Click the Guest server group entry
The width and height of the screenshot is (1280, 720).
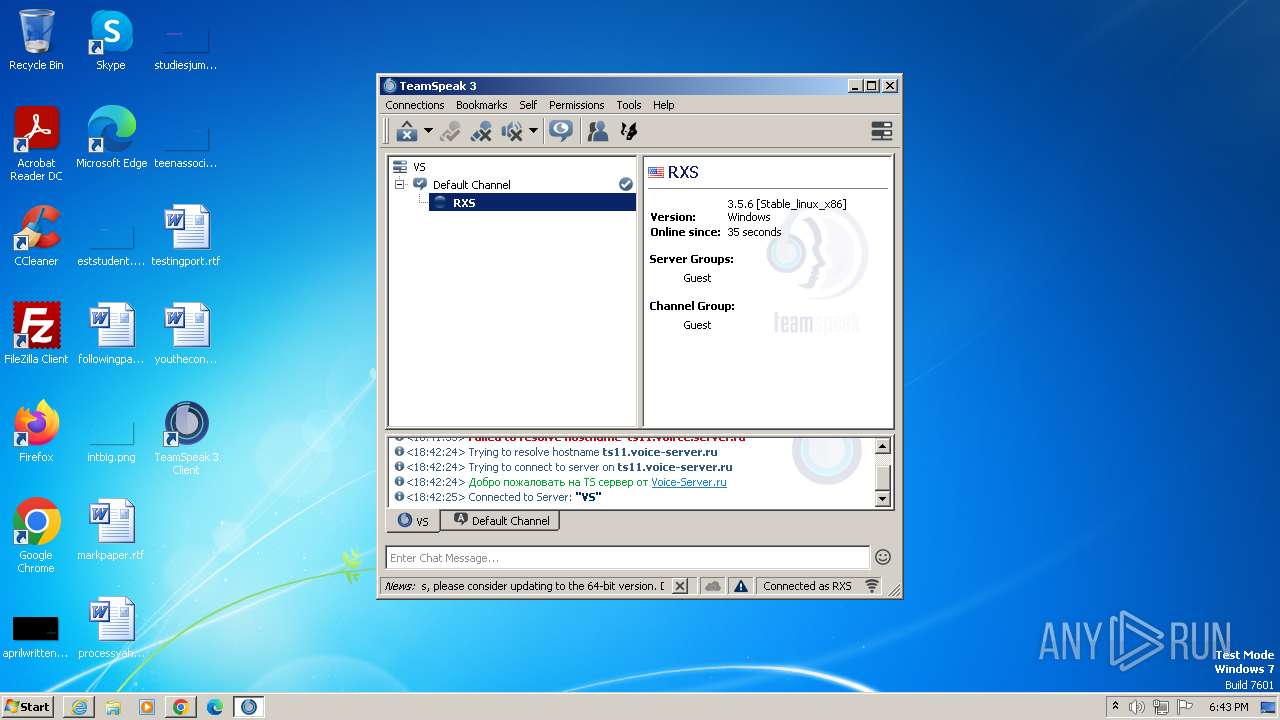697,278
